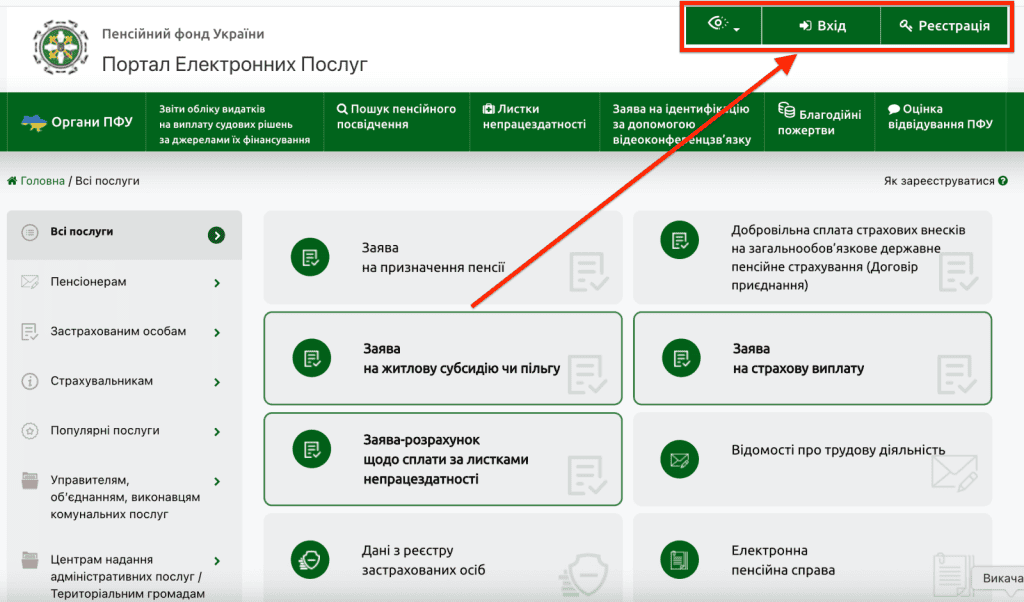Select the Застрахованим особам sidebar label
The width and height of the screenshot is (1024, 602).
pyautogui.click(x=118, y=332)
